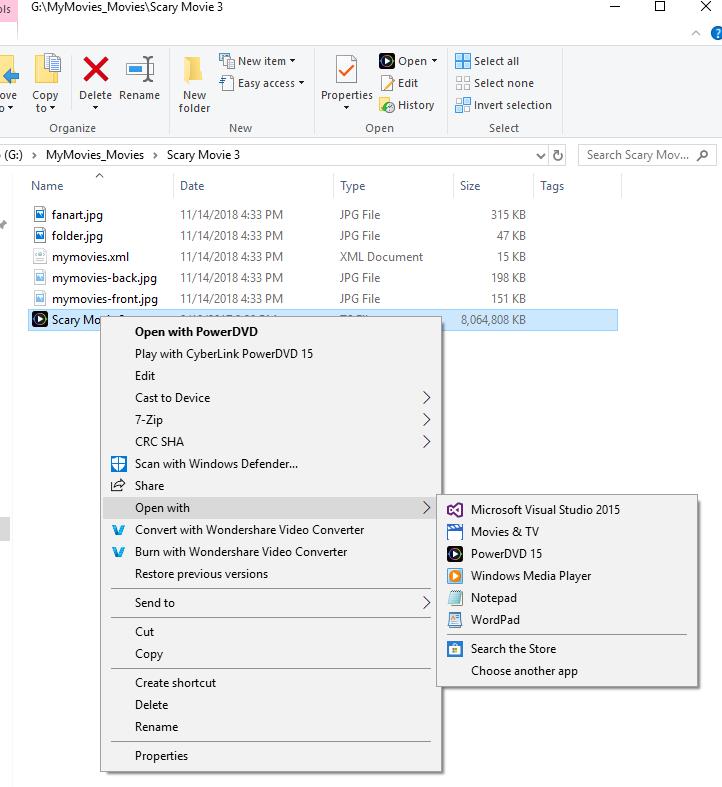Click the New item icon
Viewport: 722px width, 787px height.
point(226,61)
